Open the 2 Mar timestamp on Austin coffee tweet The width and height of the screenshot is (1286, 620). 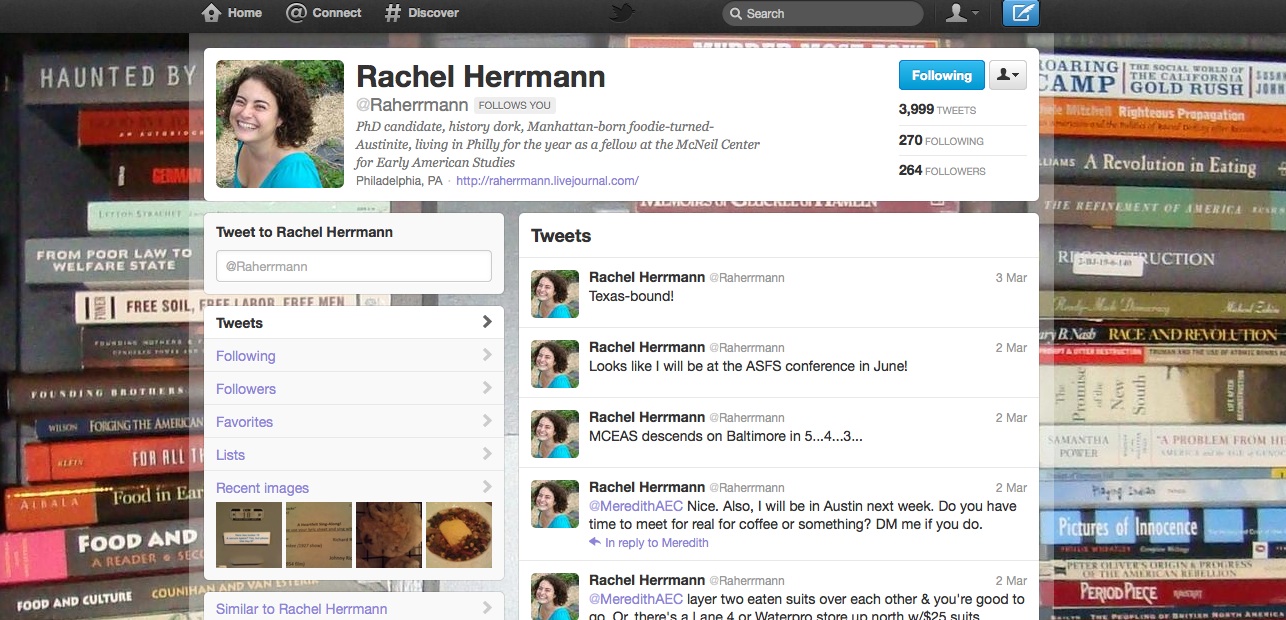click(1011, 488)
